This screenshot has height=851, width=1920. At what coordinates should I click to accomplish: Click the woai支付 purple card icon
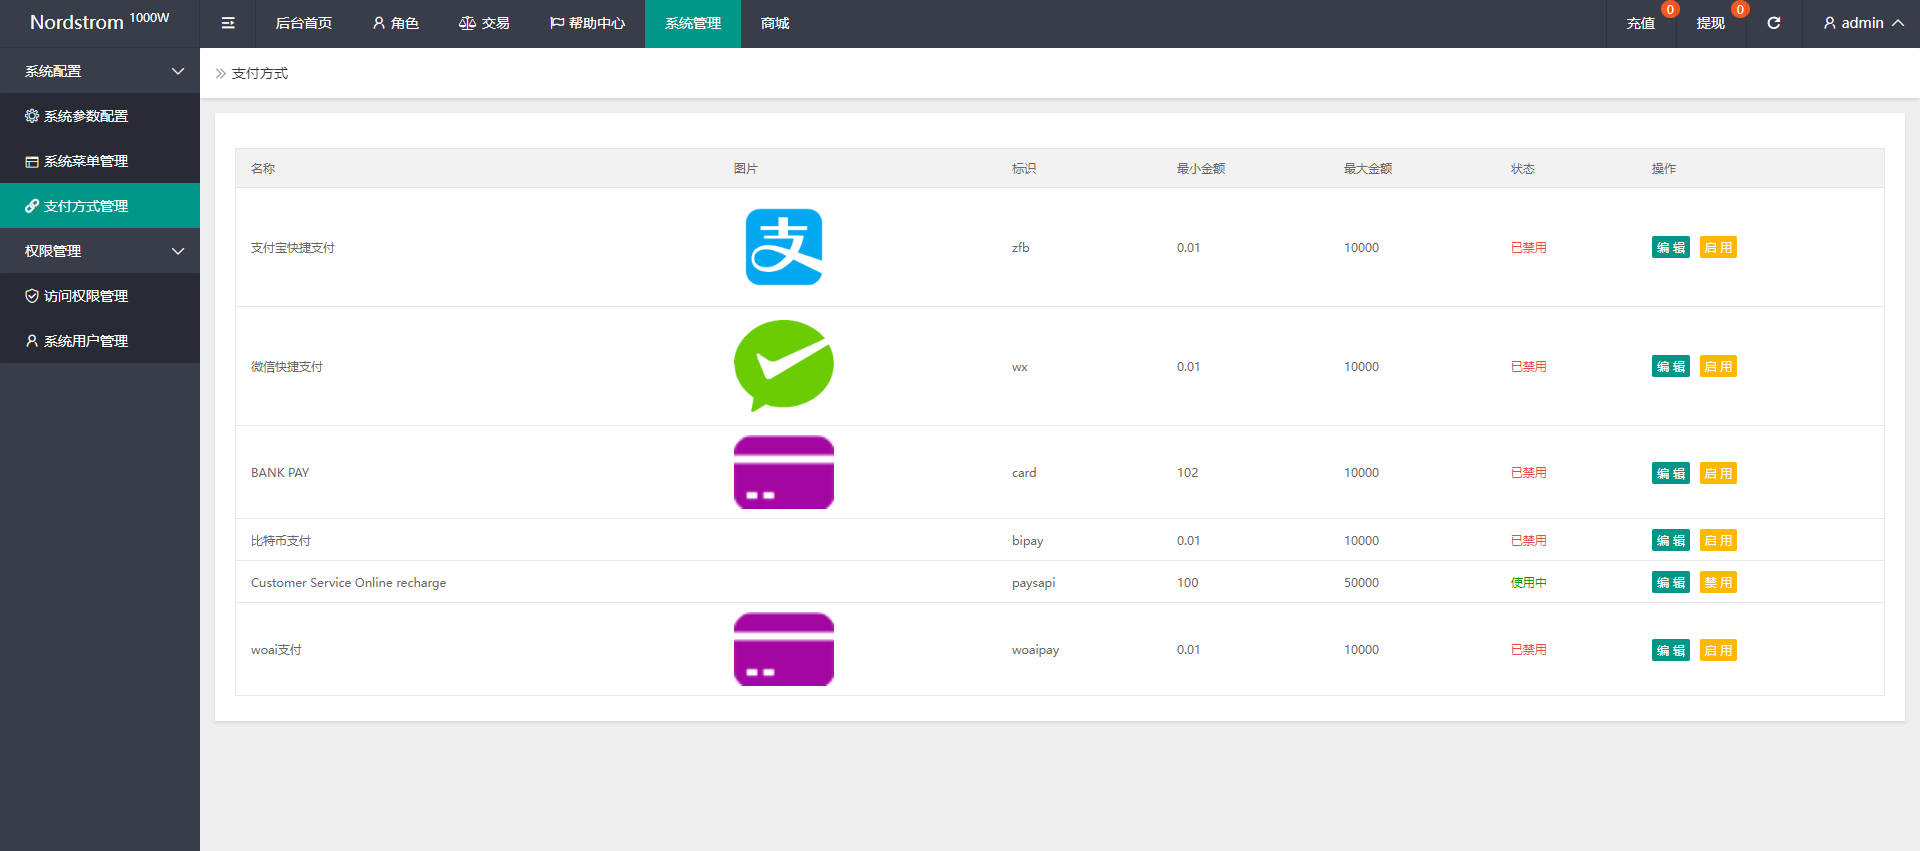[x=783, y=649]
